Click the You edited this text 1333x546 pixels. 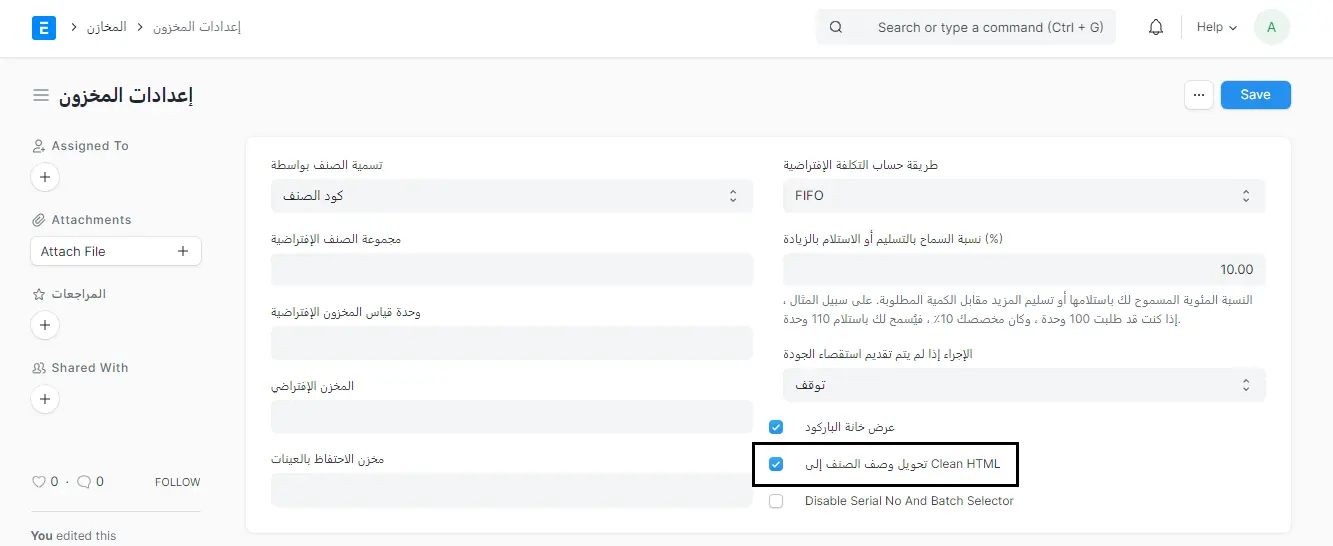click(x=74, y=536)
